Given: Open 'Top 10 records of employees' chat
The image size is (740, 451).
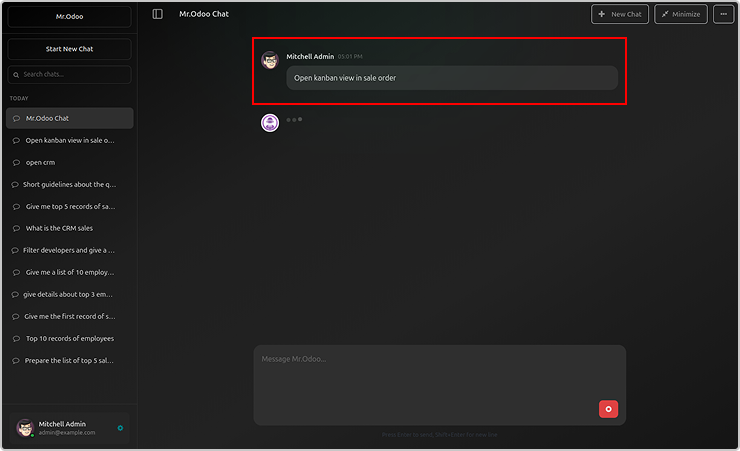Looking at the screenshot, I should tap(69, 338).
